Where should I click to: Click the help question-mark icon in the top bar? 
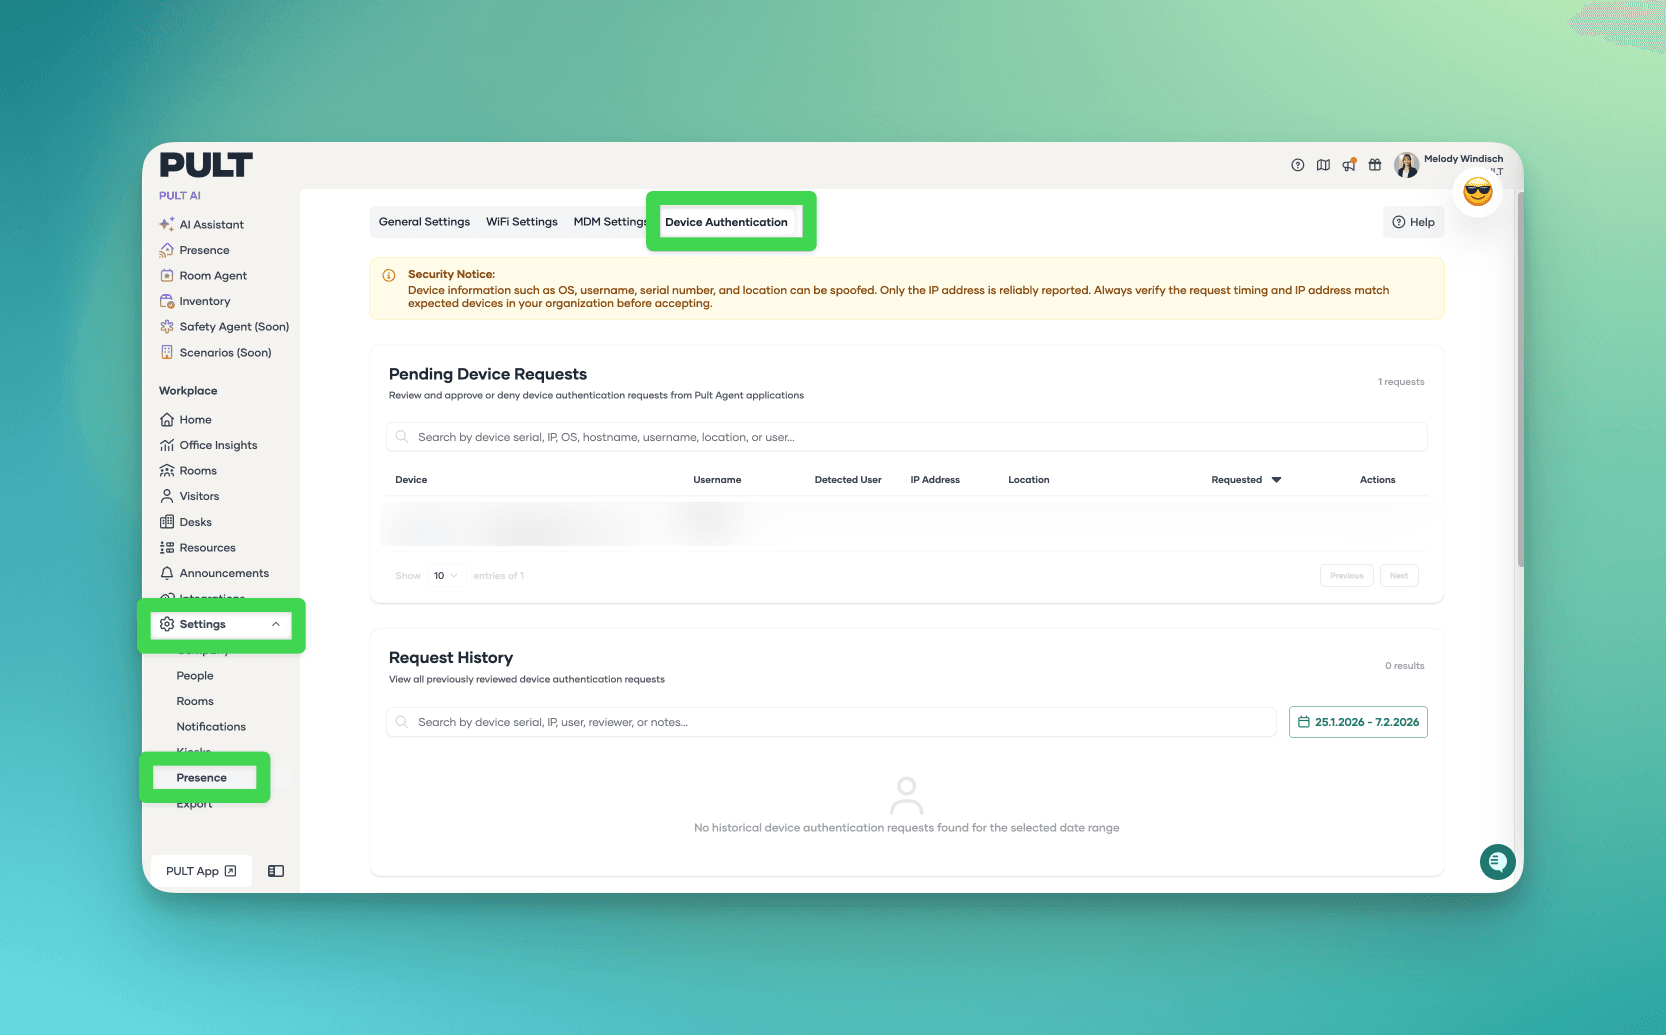tap(1297, 165)
